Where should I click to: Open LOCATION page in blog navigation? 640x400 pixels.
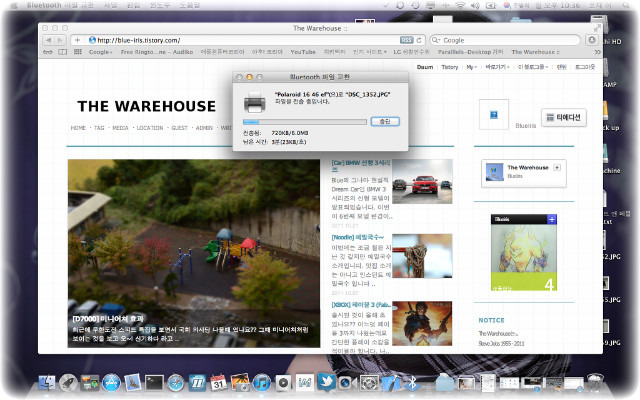[x=150, y=128]
